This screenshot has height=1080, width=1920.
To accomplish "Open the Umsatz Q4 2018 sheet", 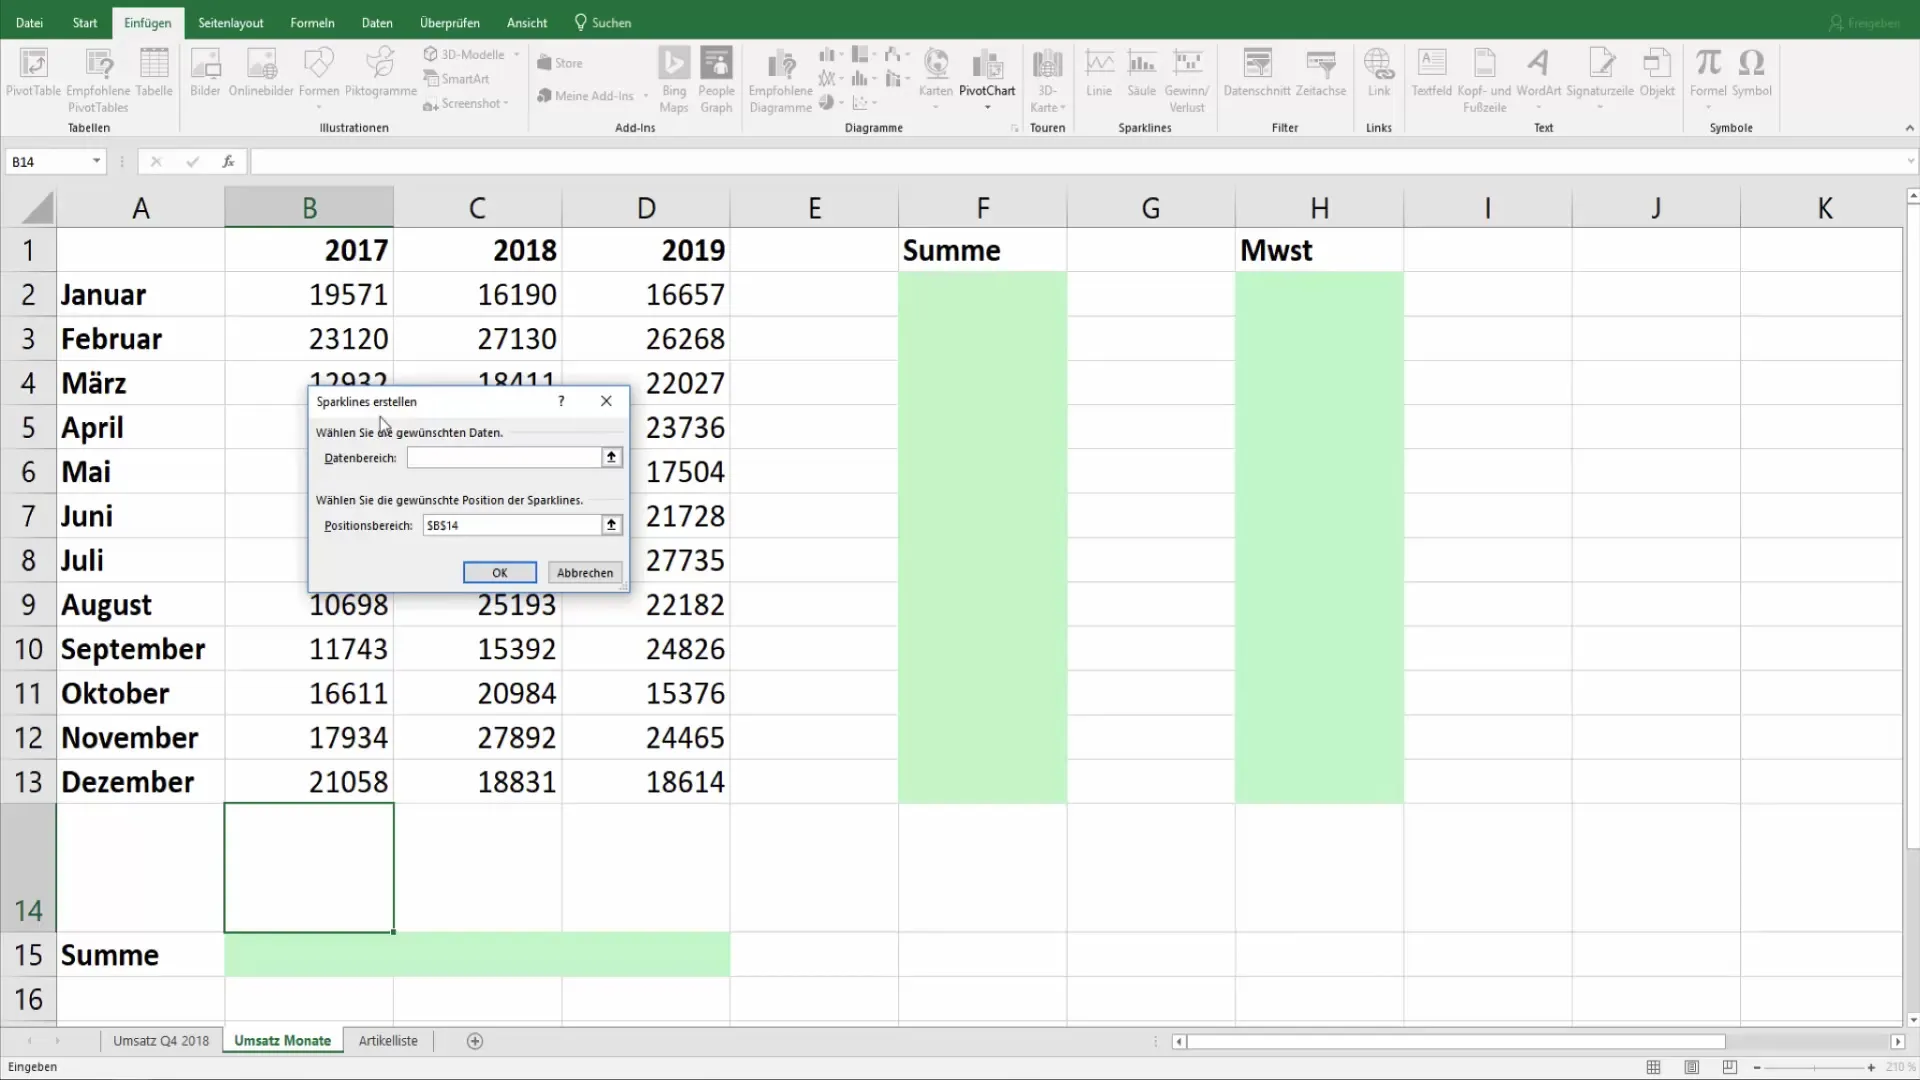I will (161, 1041).
